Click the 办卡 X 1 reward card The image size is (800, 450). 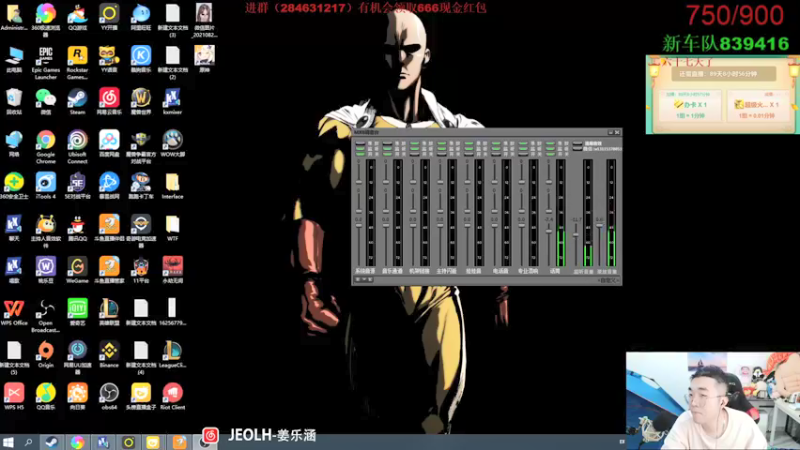pos(690,105)
